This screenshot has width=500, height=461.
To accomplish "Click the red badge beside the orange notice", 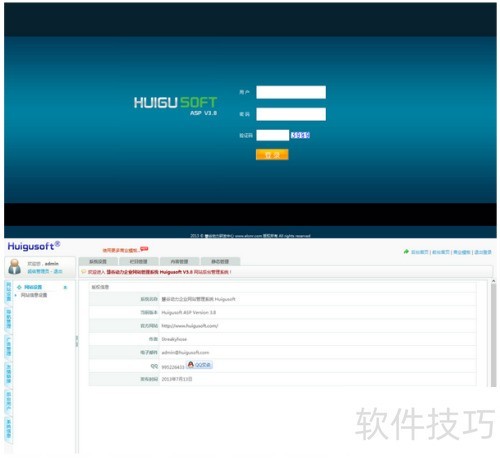I will click(144, 249).
